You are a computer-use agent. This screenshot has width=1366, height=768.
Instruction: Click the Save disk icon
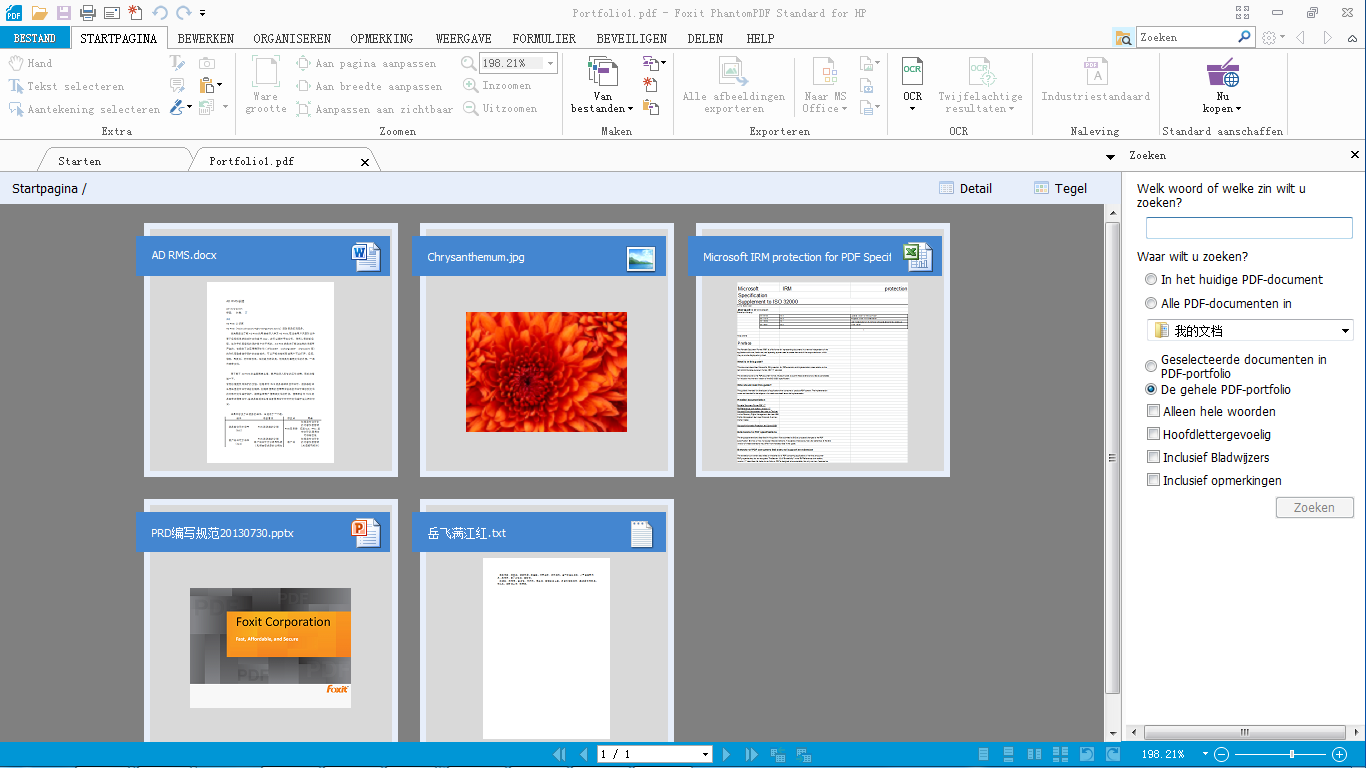click(63, 13)
